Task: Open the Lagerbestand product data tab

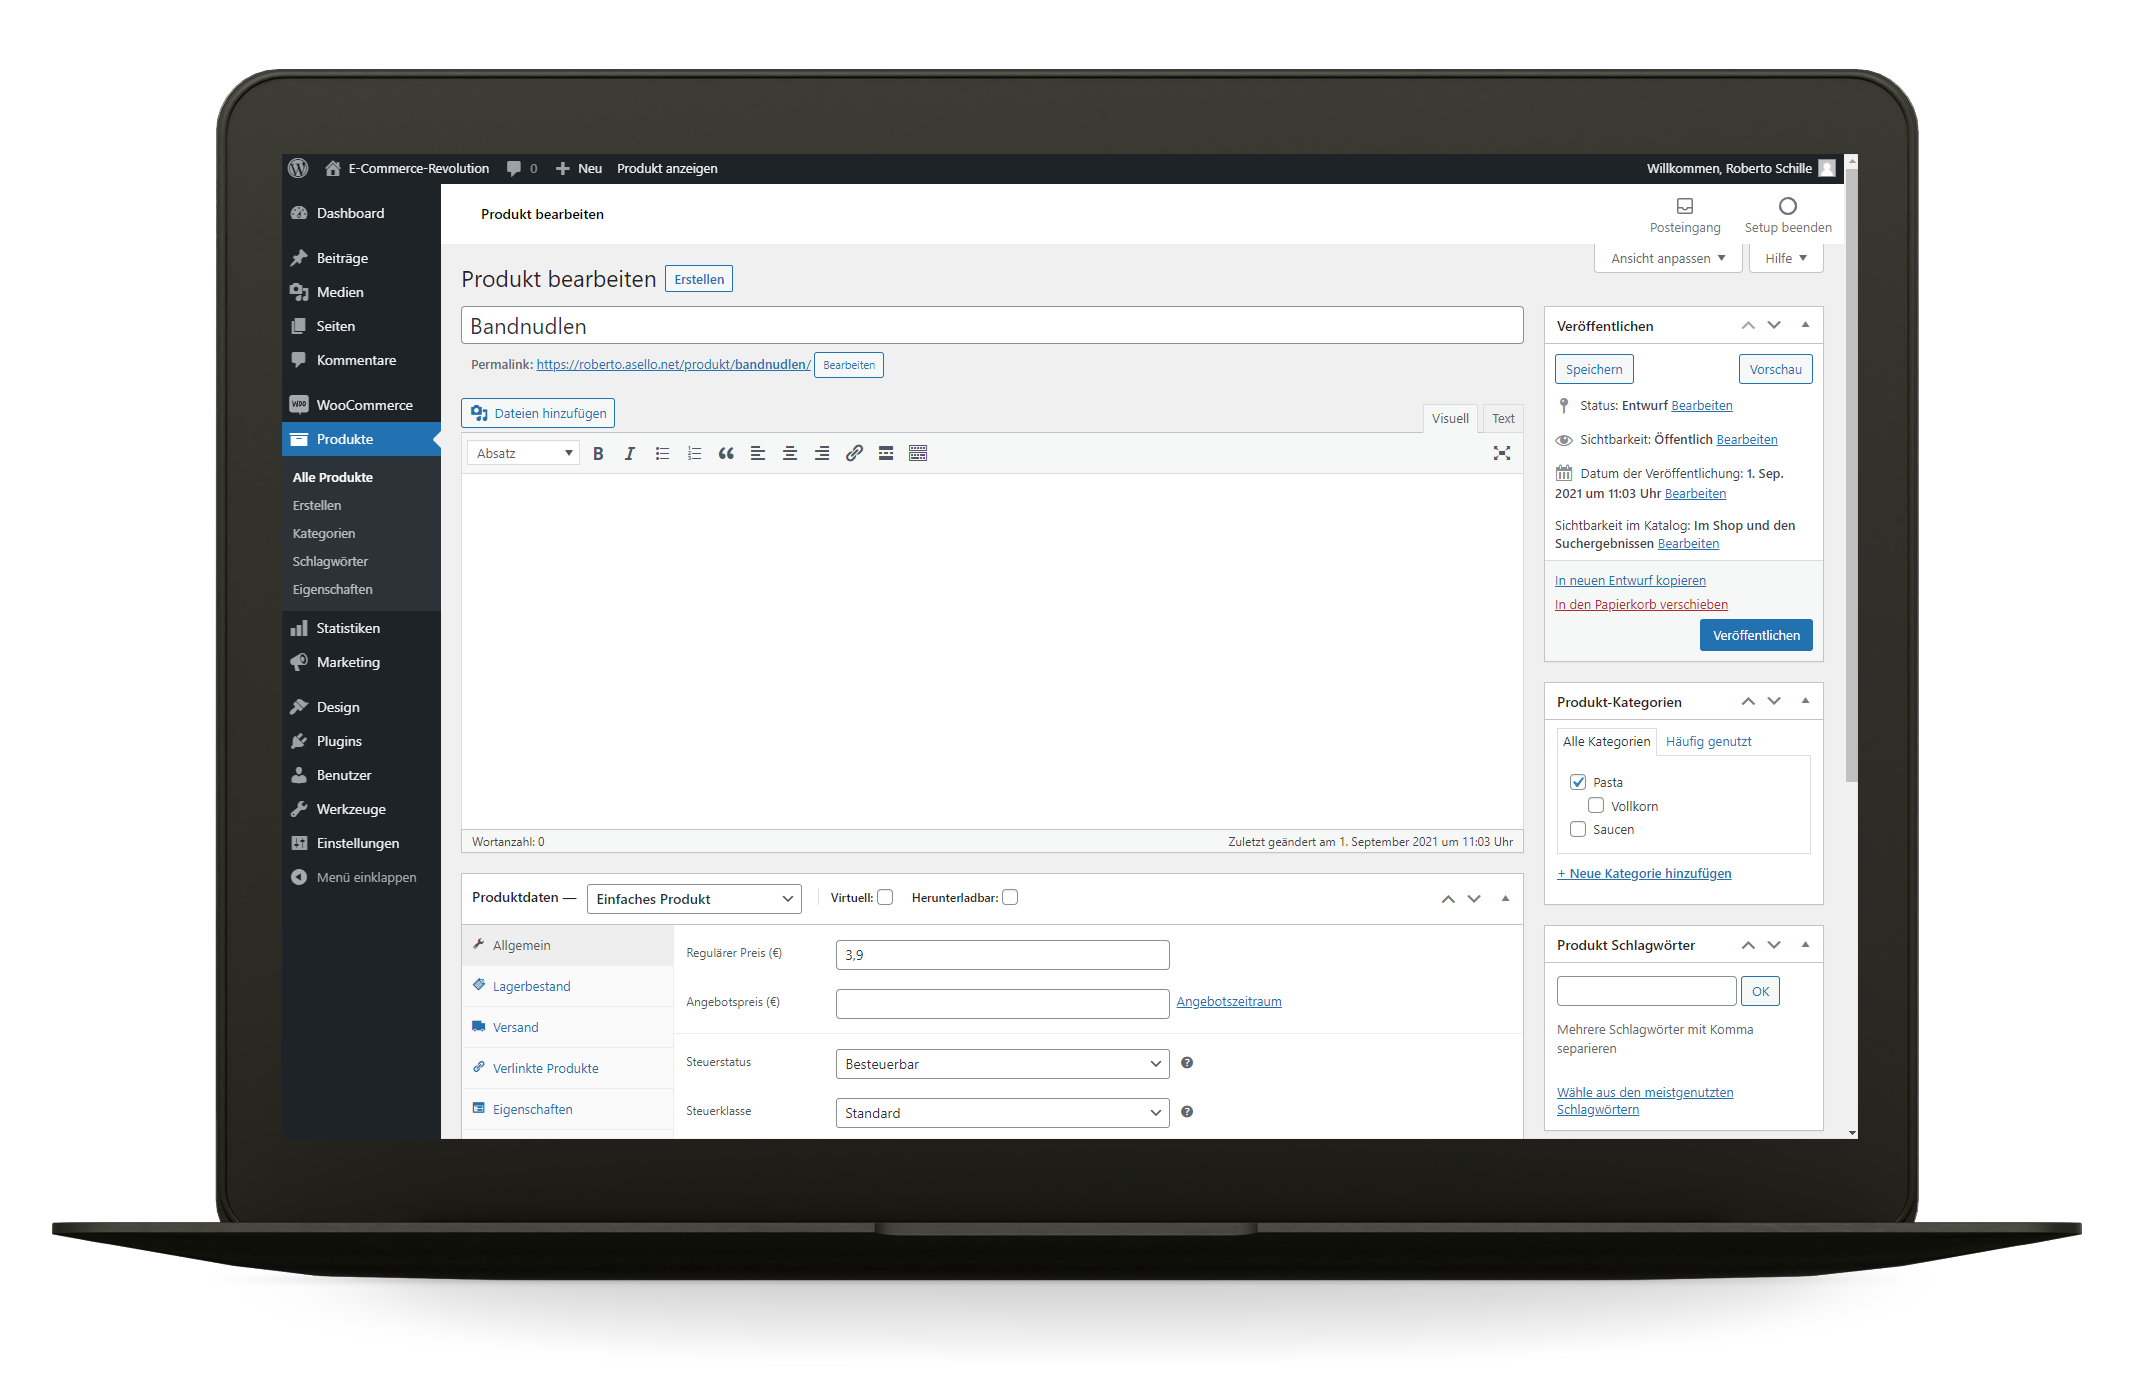Action: tap(531, 987)
